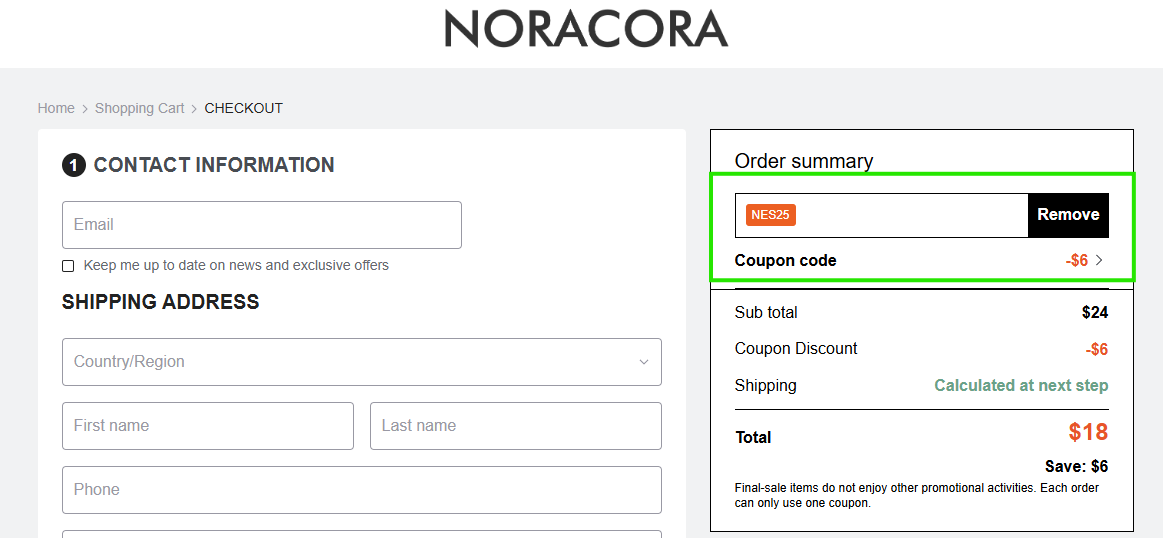1163x538 pixels.
Task: Click the step 1 circle icon
Action: tap(74, 165)
